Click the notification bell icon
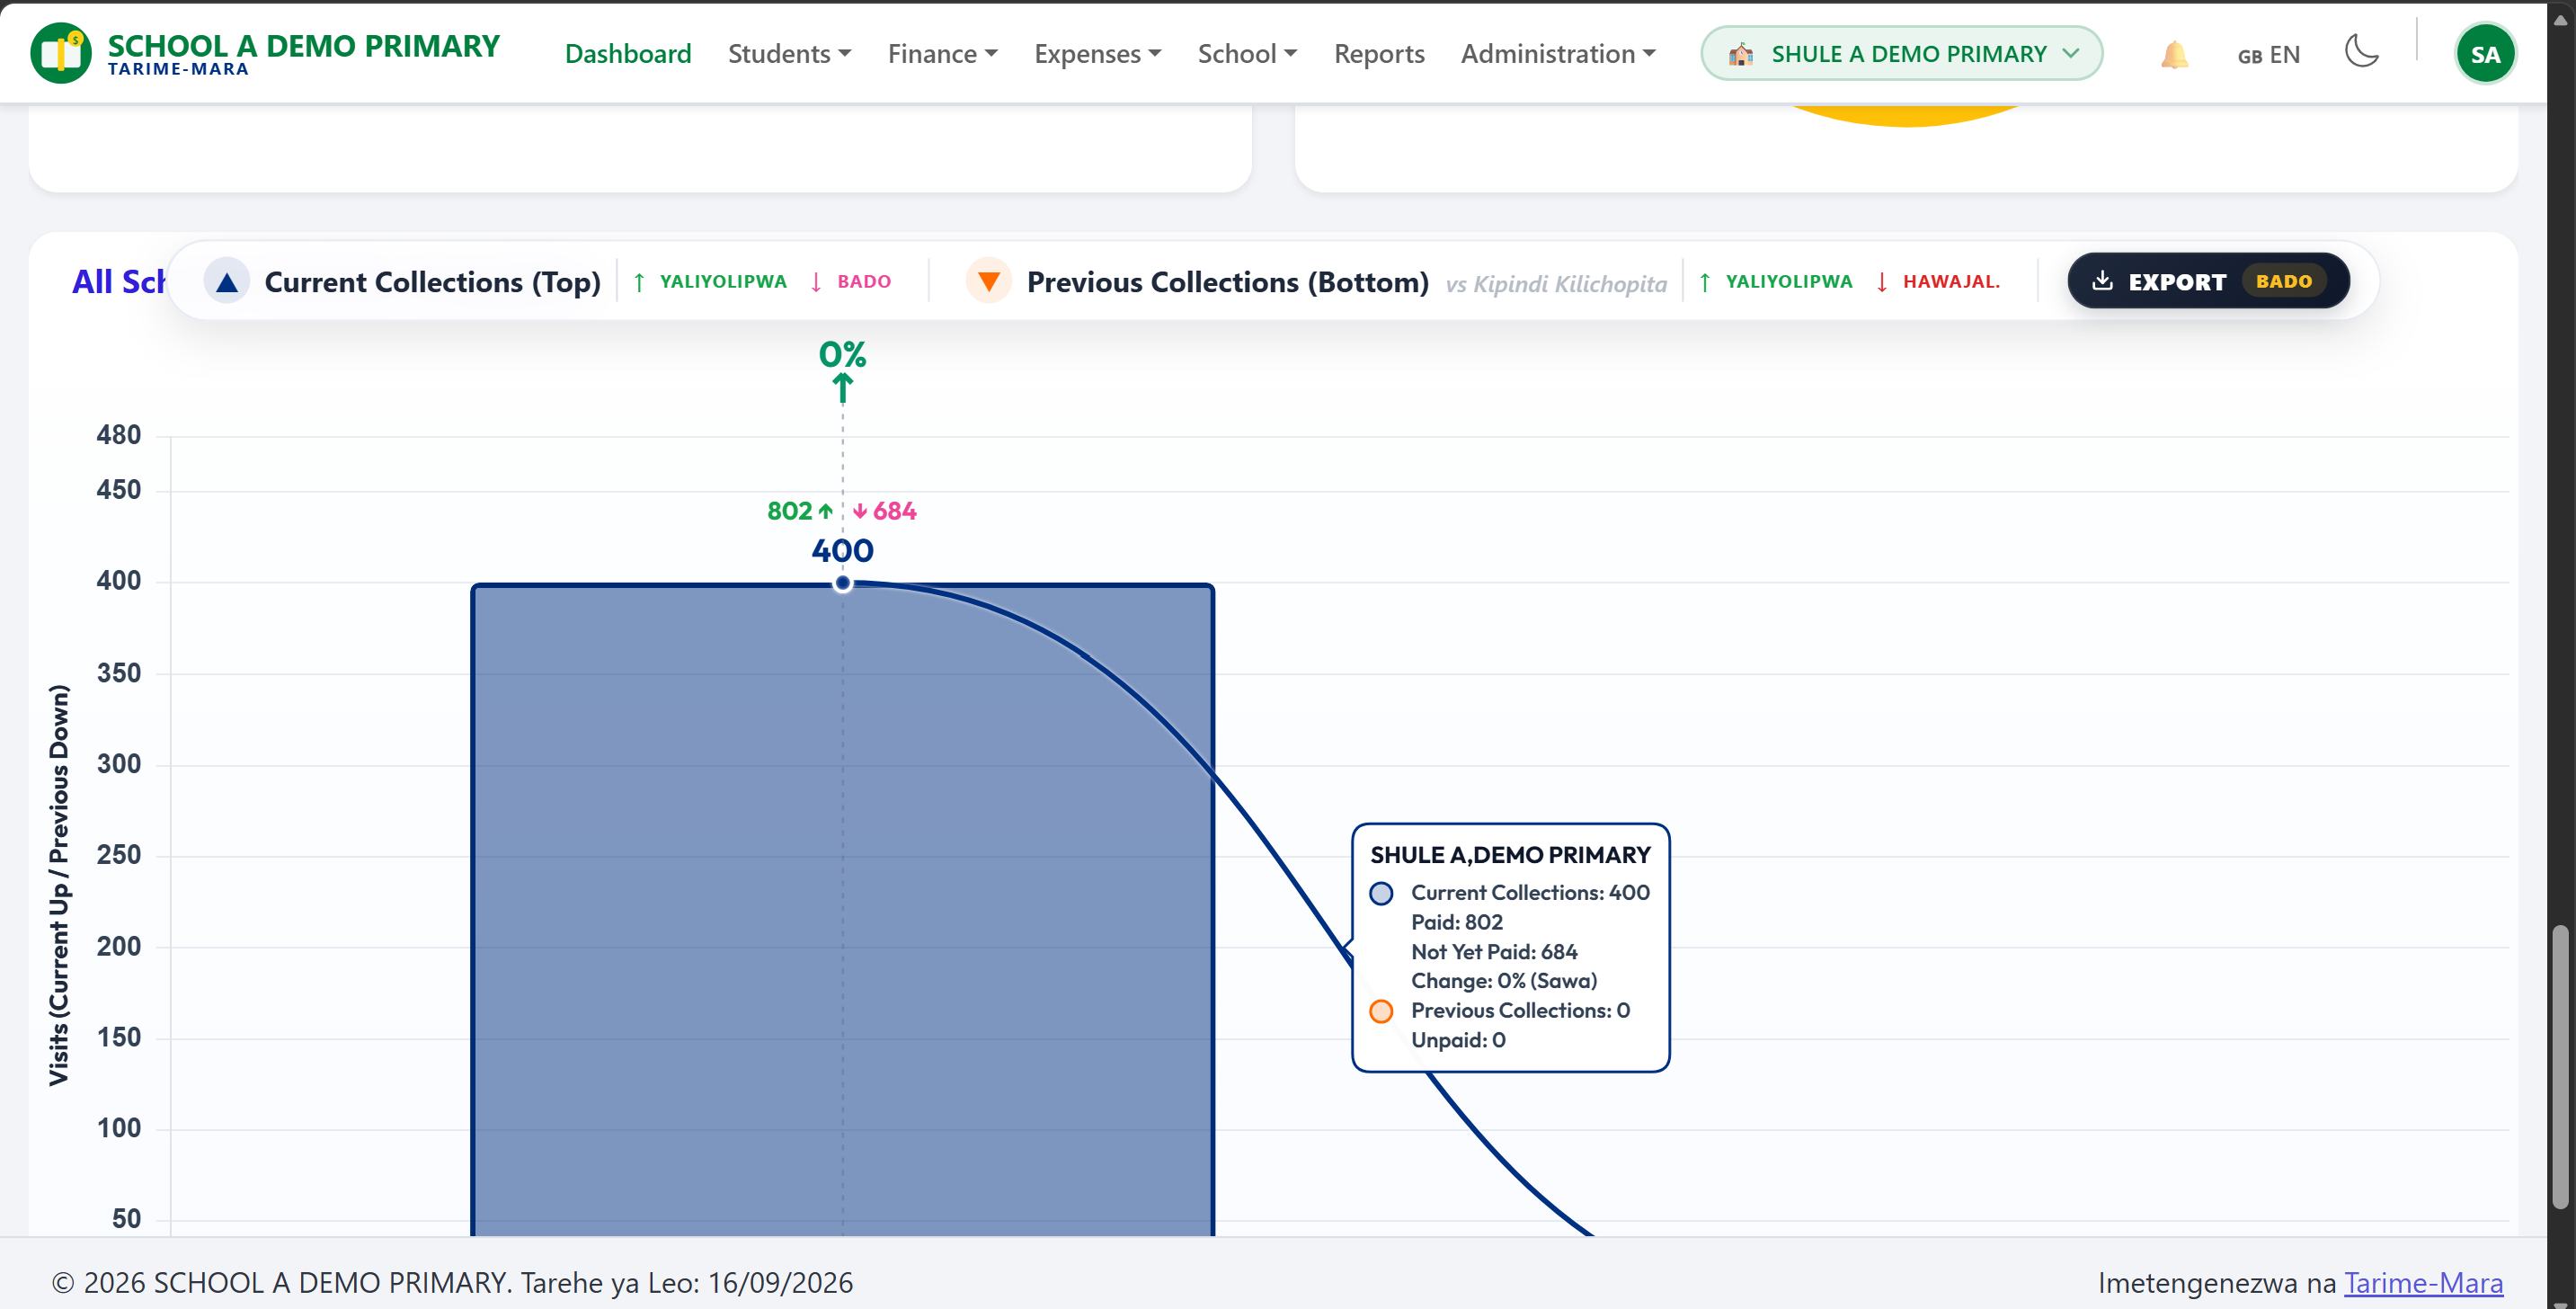Screen dimensions: 2576x1309 (x=2174, y=55)
